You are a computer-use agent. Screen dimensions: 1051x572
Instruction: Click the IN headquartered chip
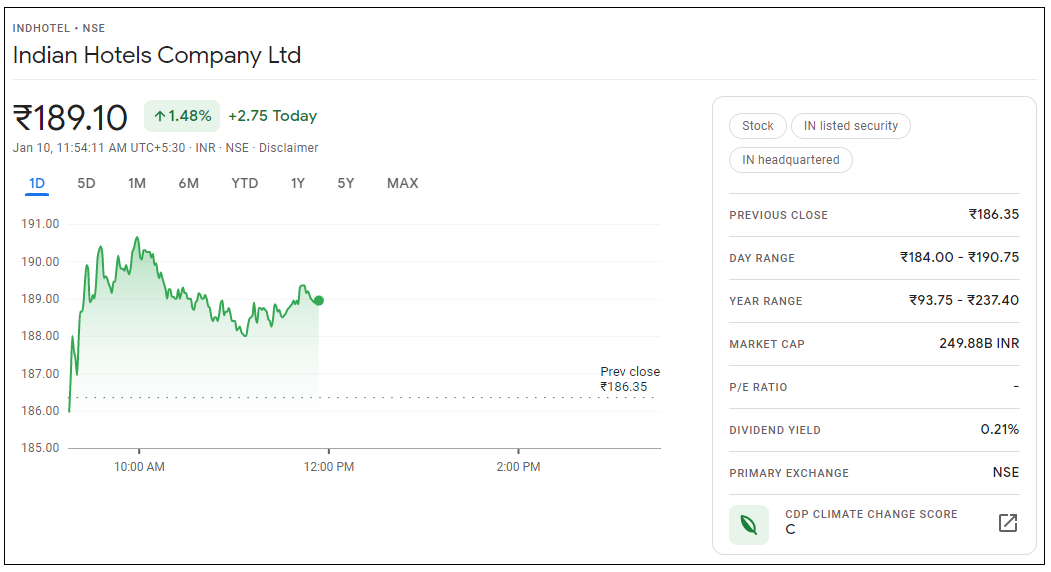[x=790, y=160]
